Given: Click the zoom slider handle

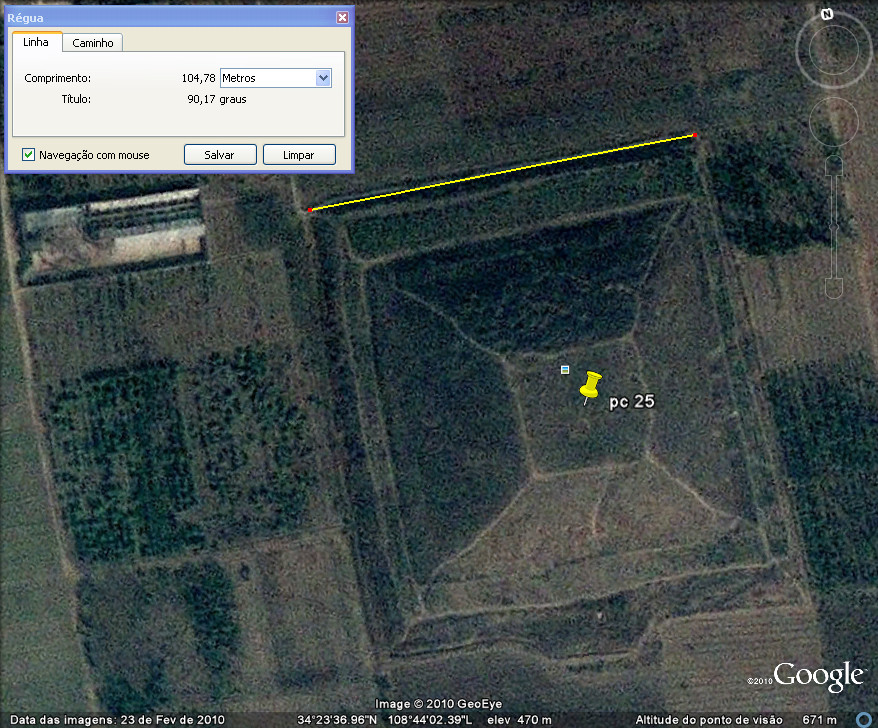Looking at the screenshot, I should point(833,230).
